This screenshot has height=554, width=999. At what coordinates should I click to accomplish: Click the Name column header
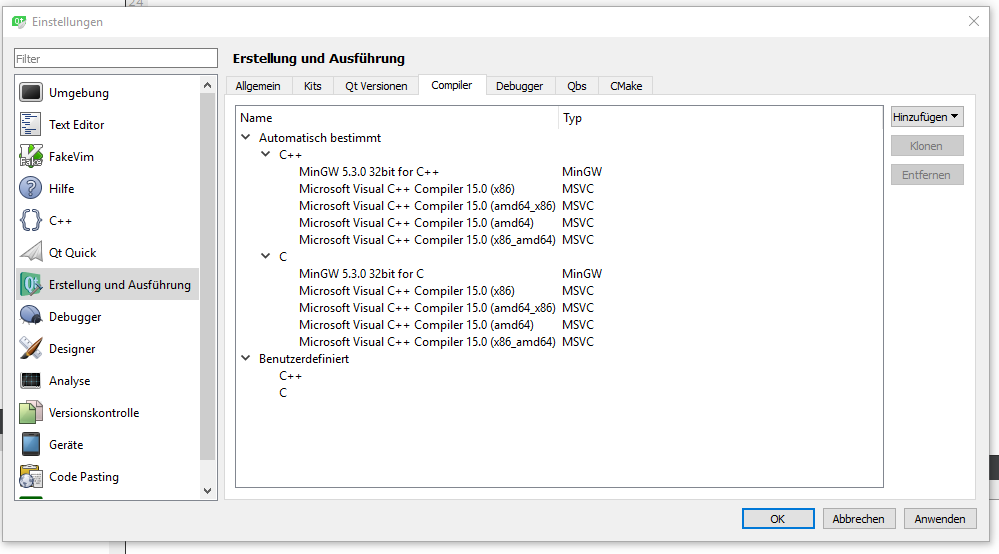pos(398,118)
